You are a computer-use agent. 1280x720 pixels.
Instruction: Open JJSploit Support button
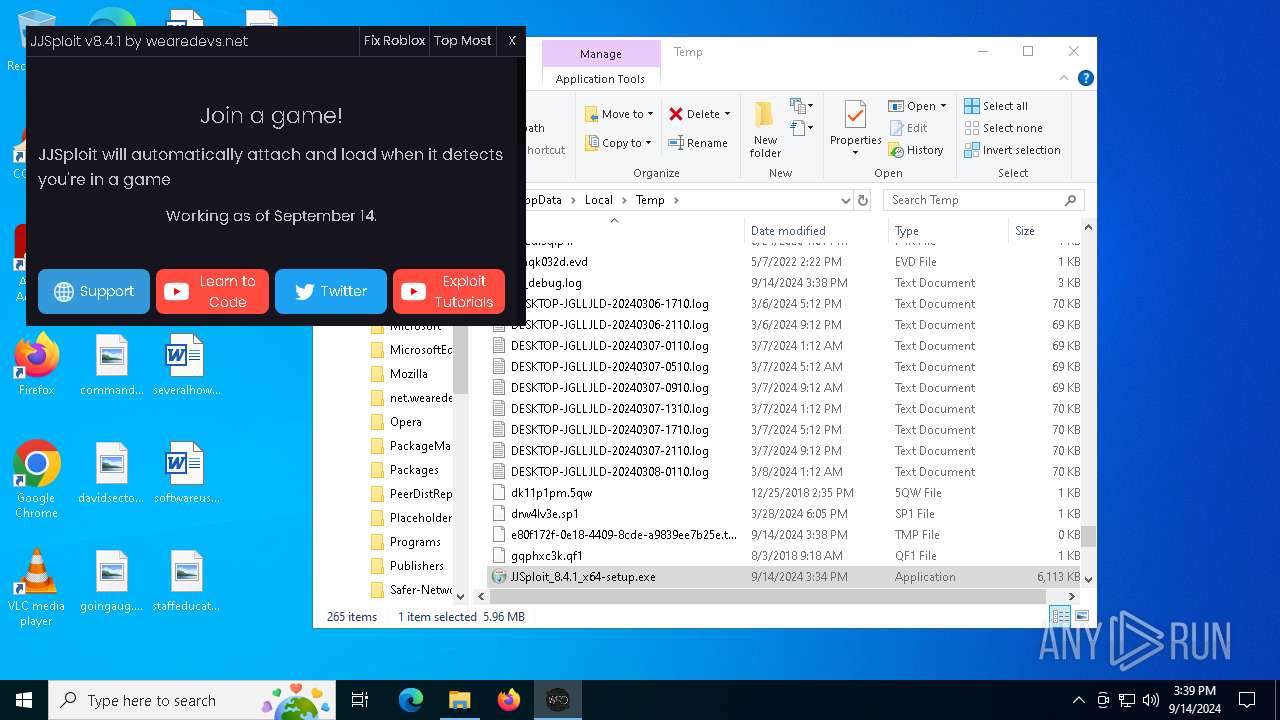94,291
